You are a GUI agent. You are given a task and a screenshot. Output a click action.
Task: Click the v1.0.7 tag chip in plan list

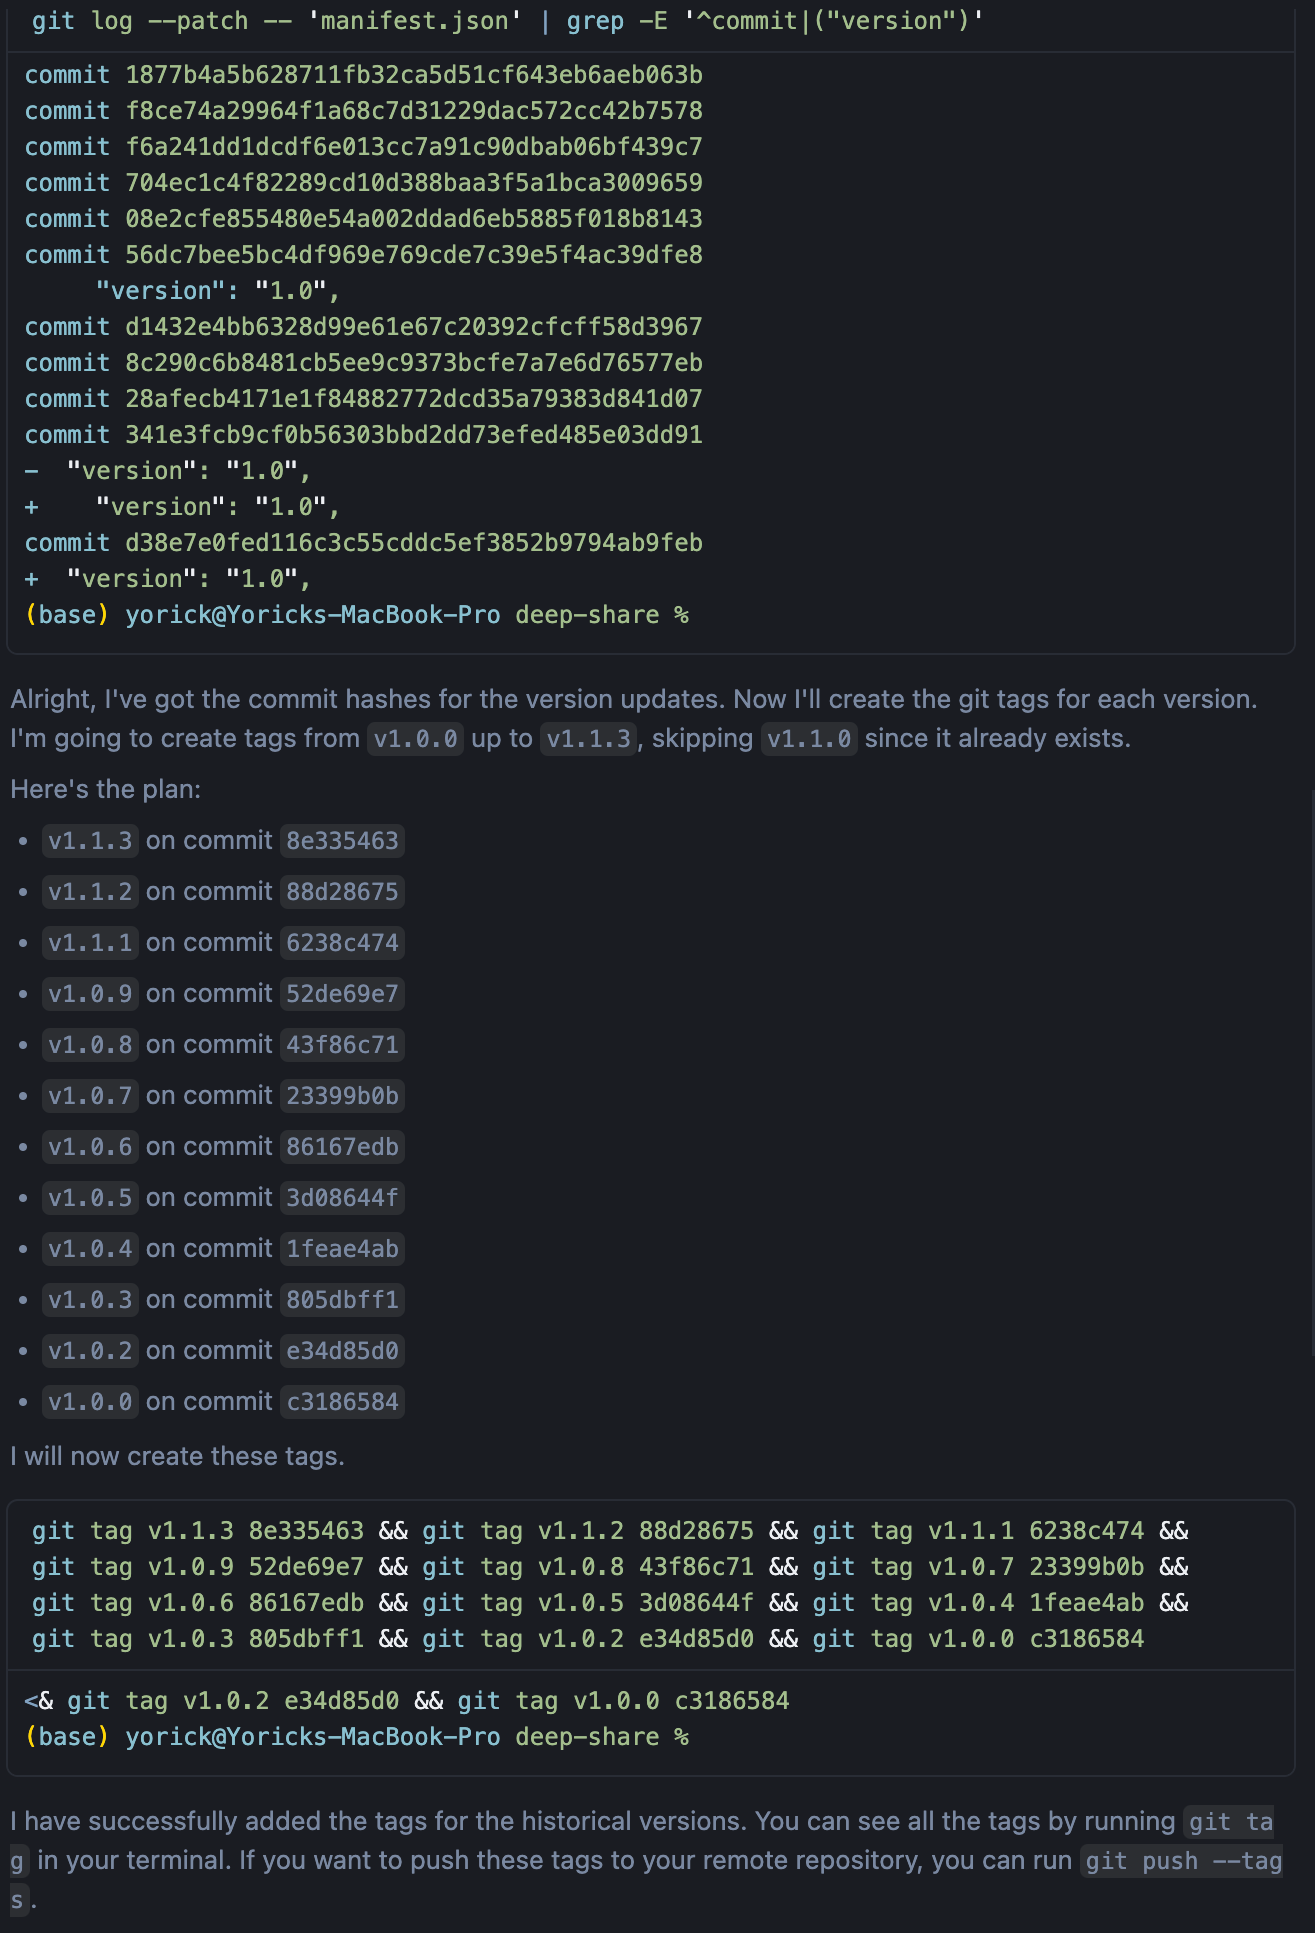tap(90, 1096)
